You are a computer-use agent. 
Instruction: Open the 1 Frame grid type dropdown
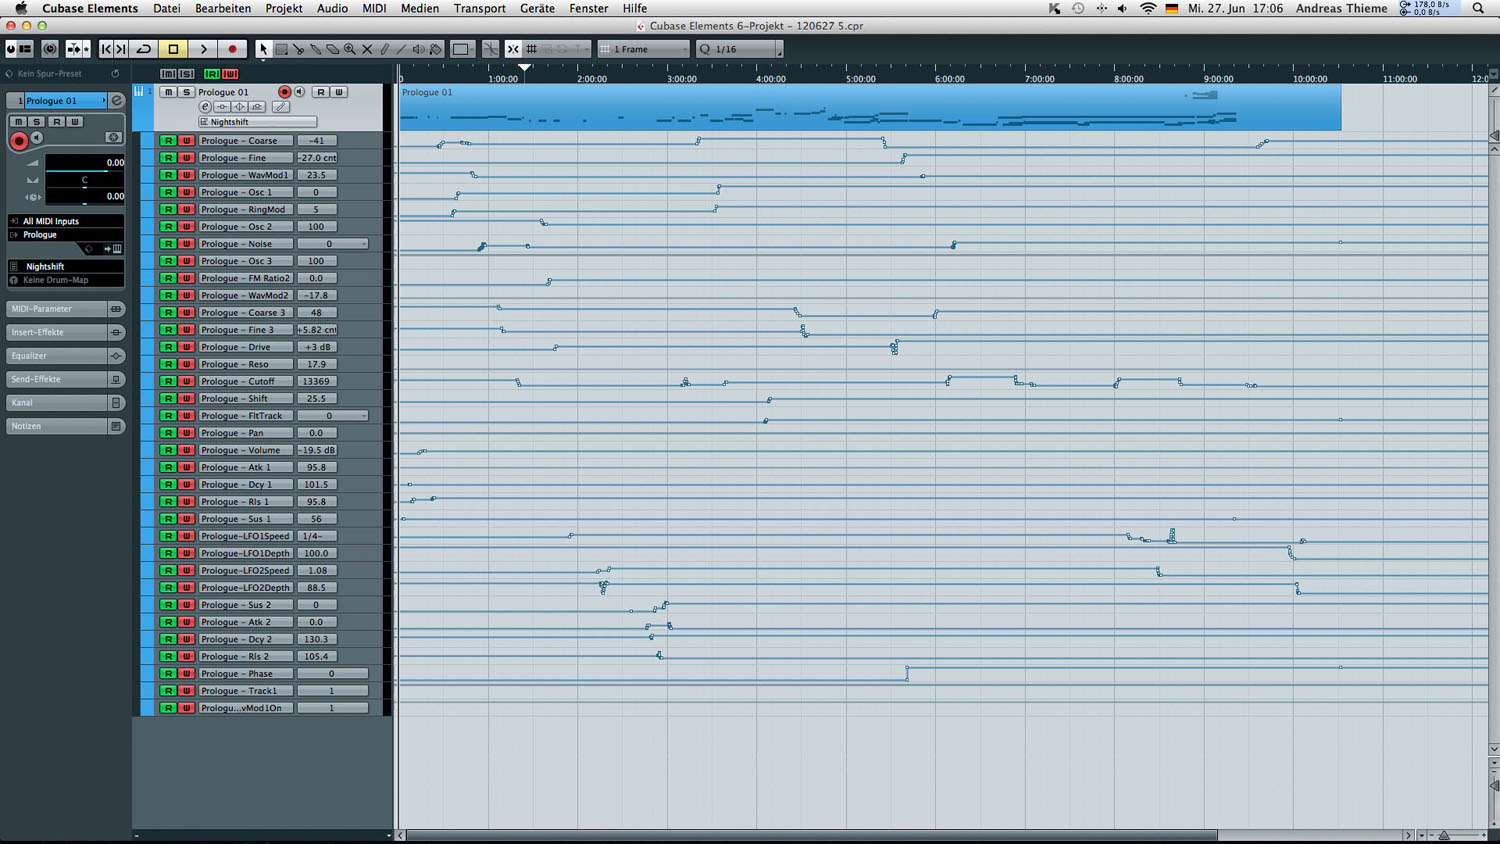point(644,49)
